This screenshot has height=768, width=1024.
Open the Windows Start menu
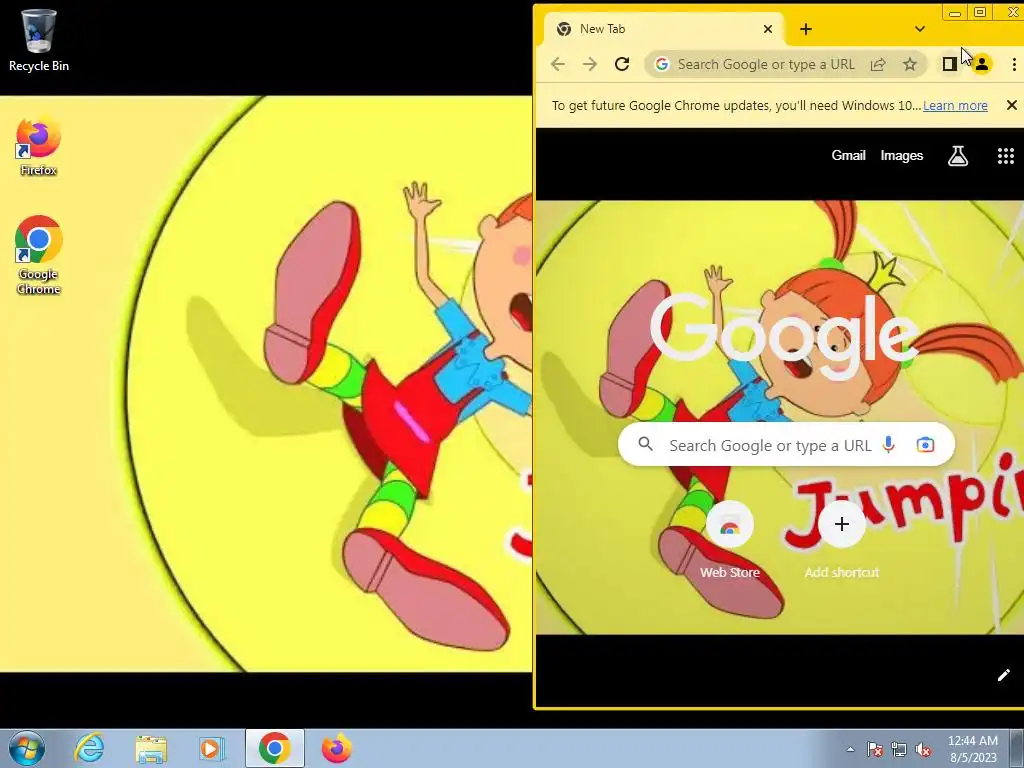tap(26, 748)
